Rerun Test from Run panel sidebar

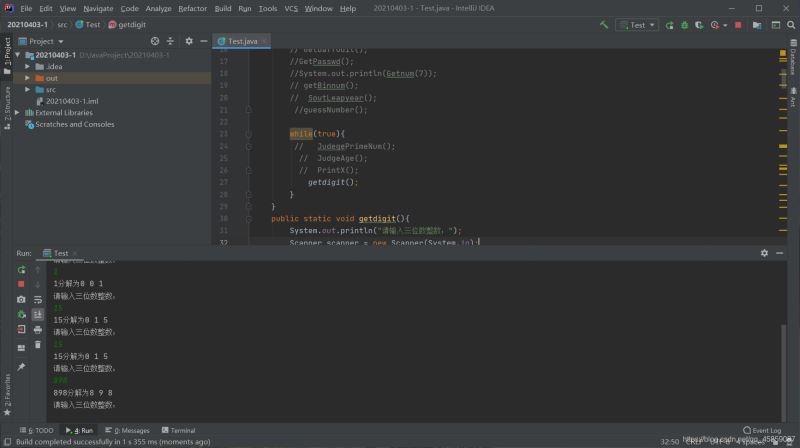(x=21, y=269)
